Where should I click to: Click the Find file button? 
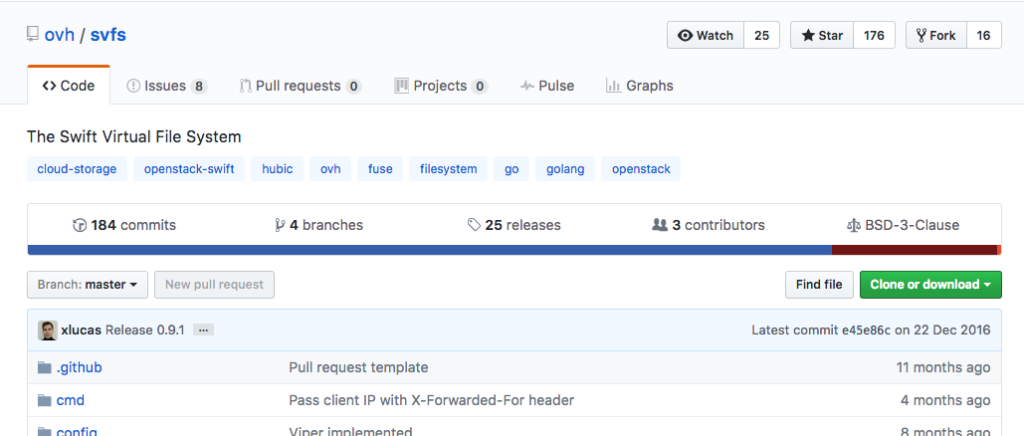pyautogui.click(x=819, y=285)
